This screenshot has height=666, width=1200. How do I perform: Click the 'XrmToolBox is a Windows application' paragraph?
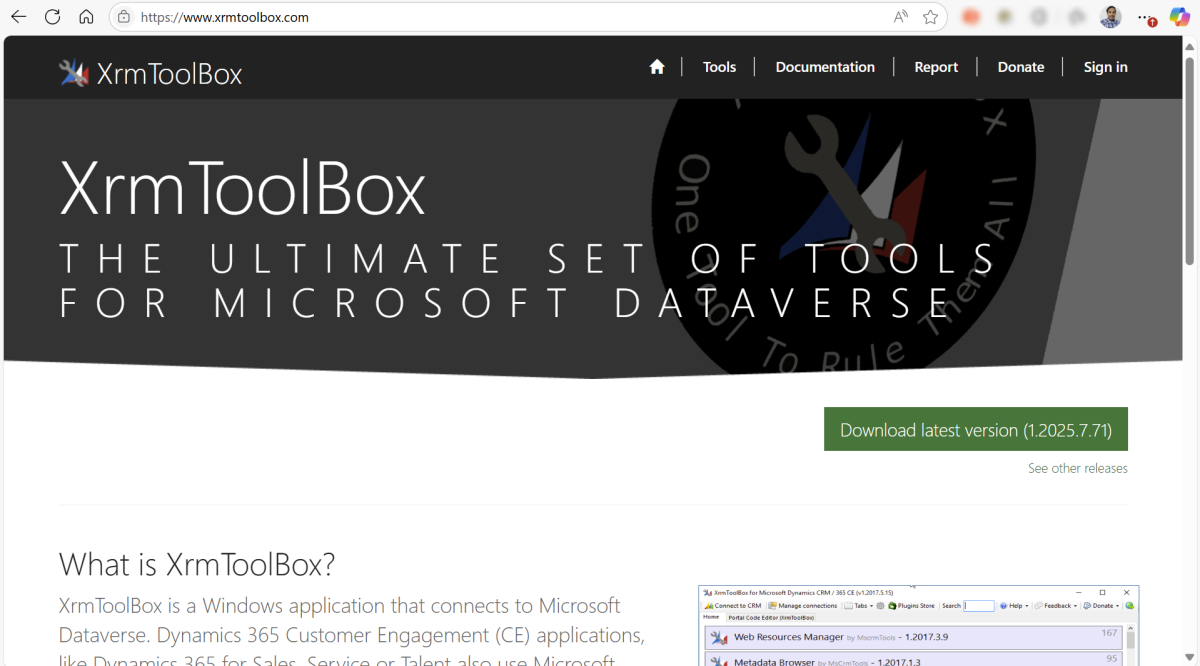[x=352, y=631]
